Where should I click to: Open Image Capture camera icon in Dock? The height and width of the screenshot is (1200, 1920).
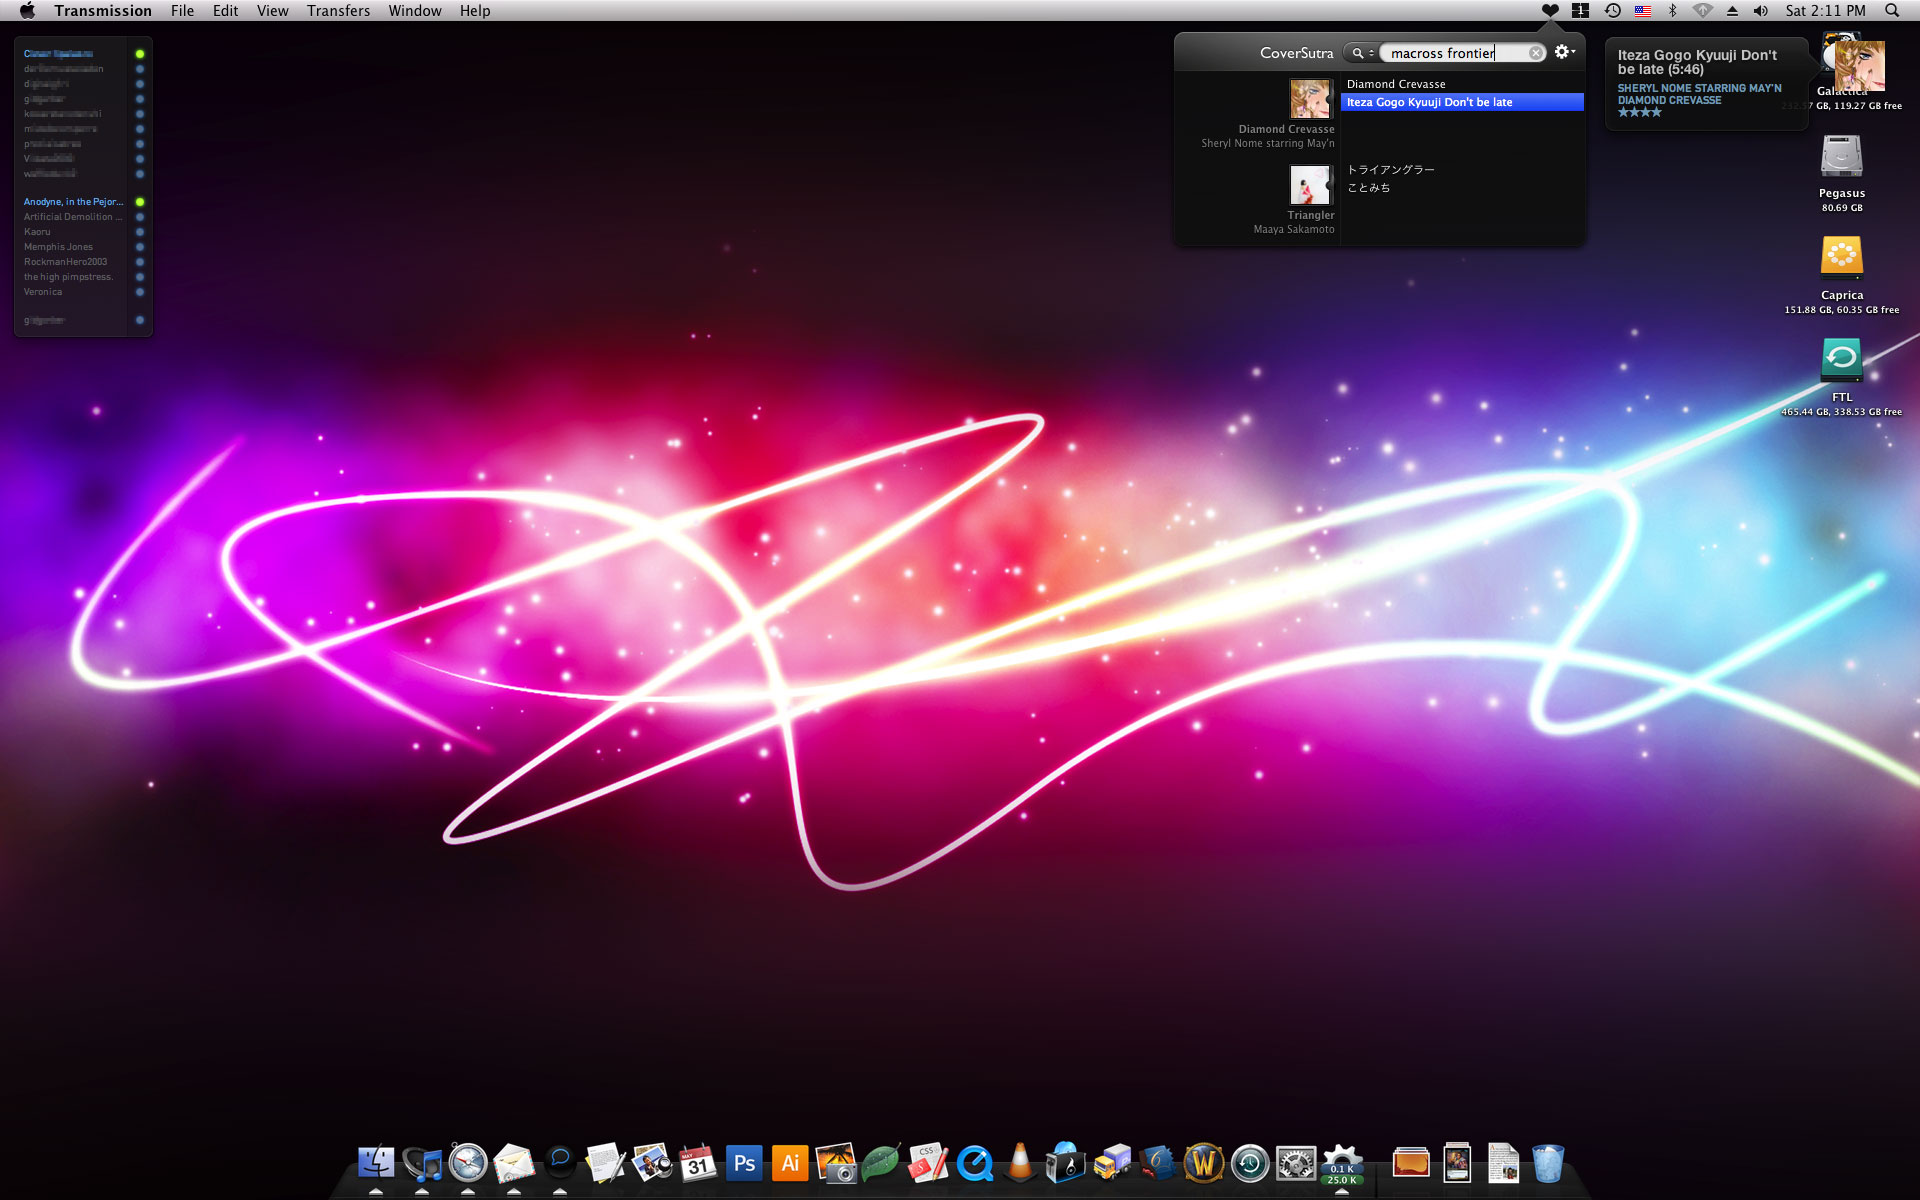(x=836, y=1163)
